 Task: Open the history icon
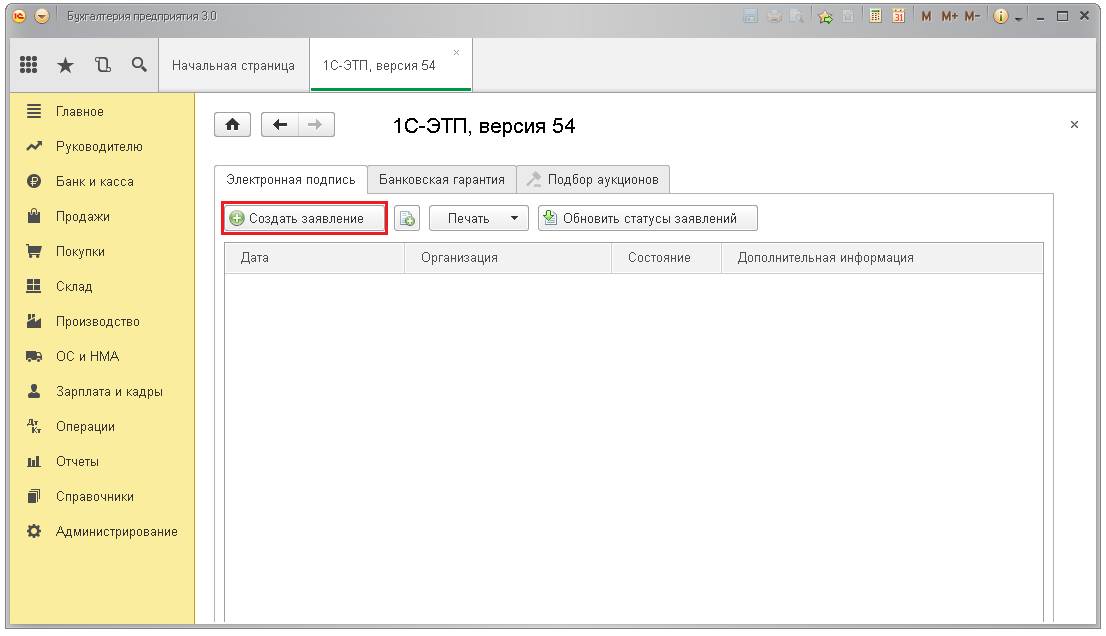(103, 65)
